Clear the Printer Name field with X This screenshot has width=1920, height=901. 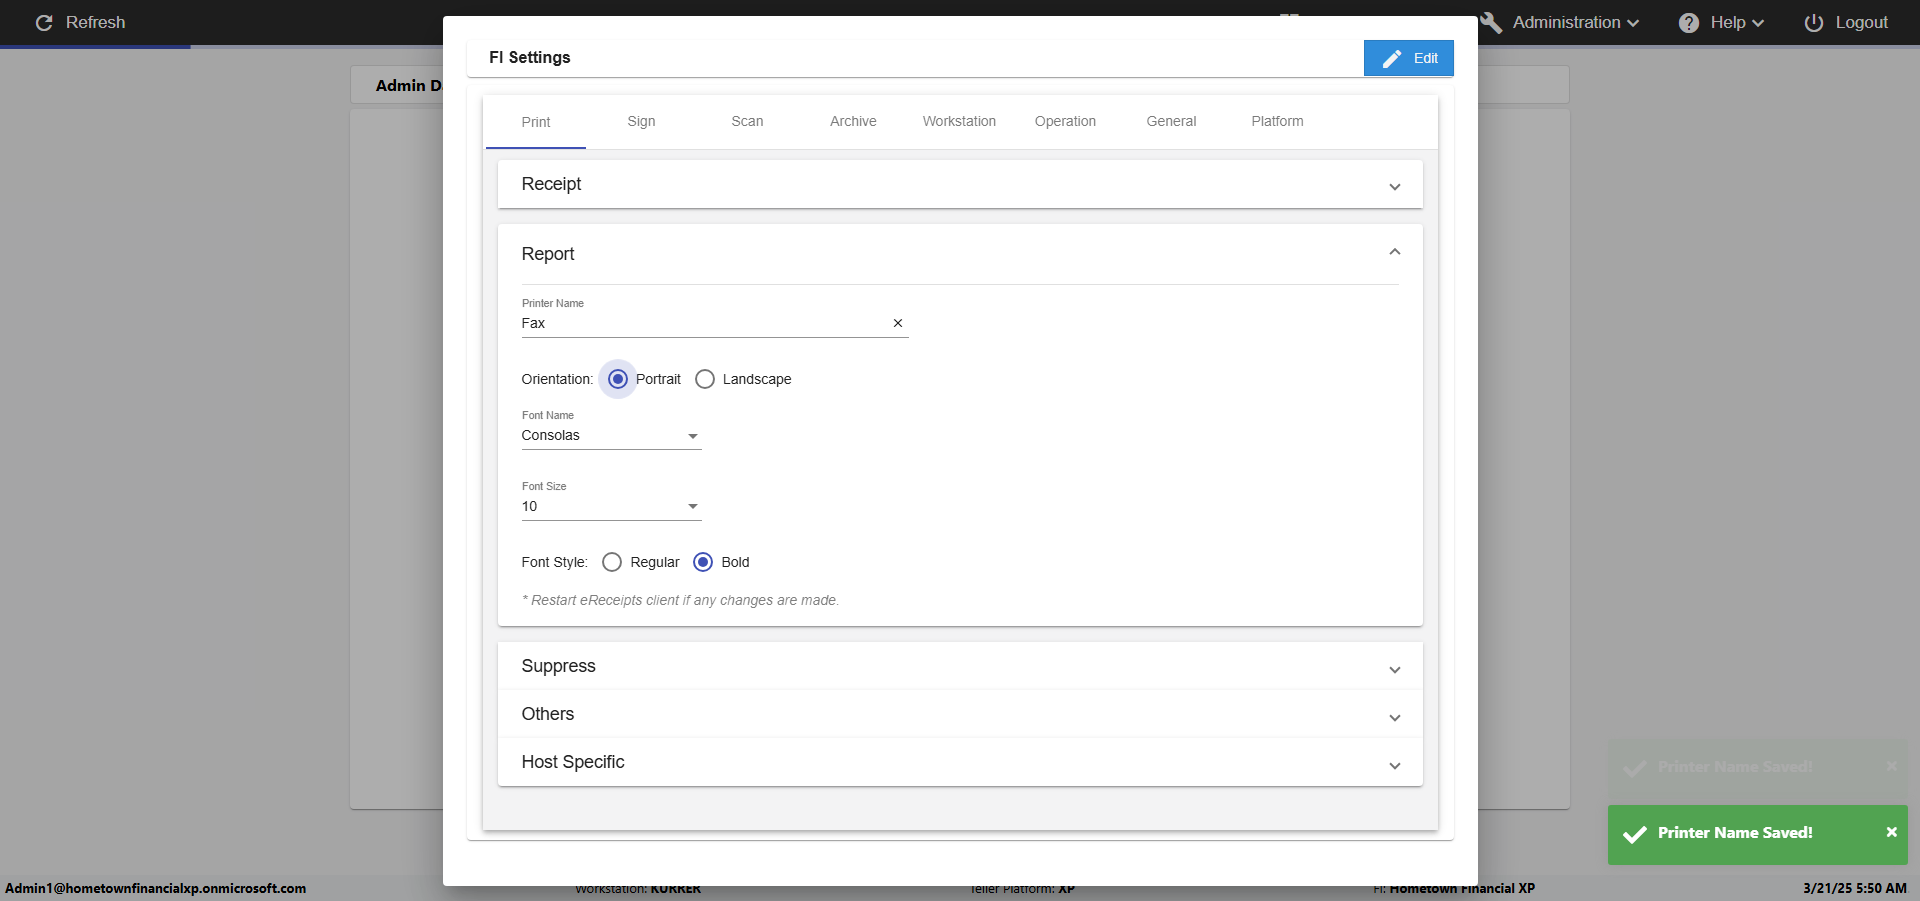898,323
